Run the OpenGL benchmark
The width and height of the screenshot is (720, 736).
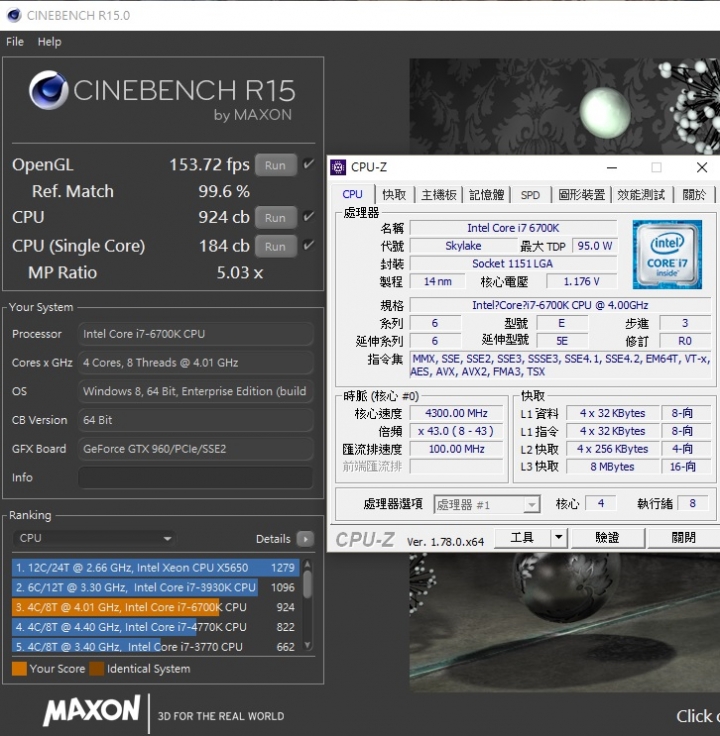(276, 165)
